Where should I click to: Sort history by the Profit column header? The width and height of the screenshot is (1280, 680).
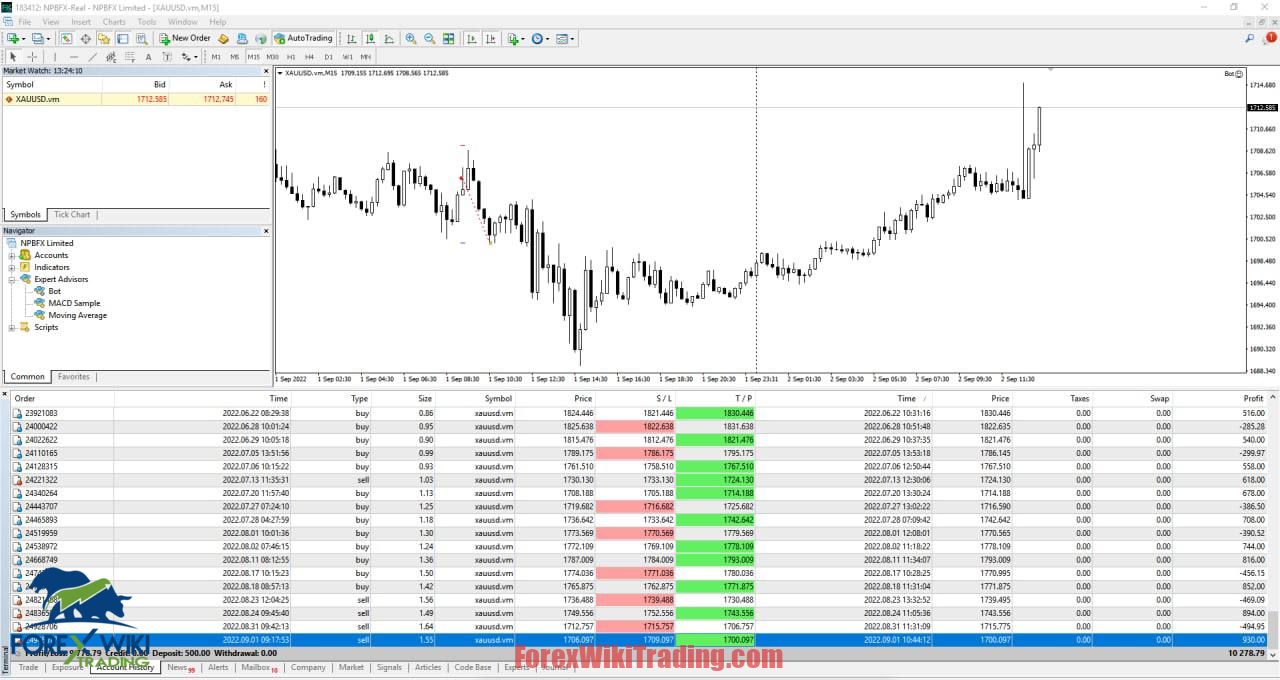pos(1253,398)
